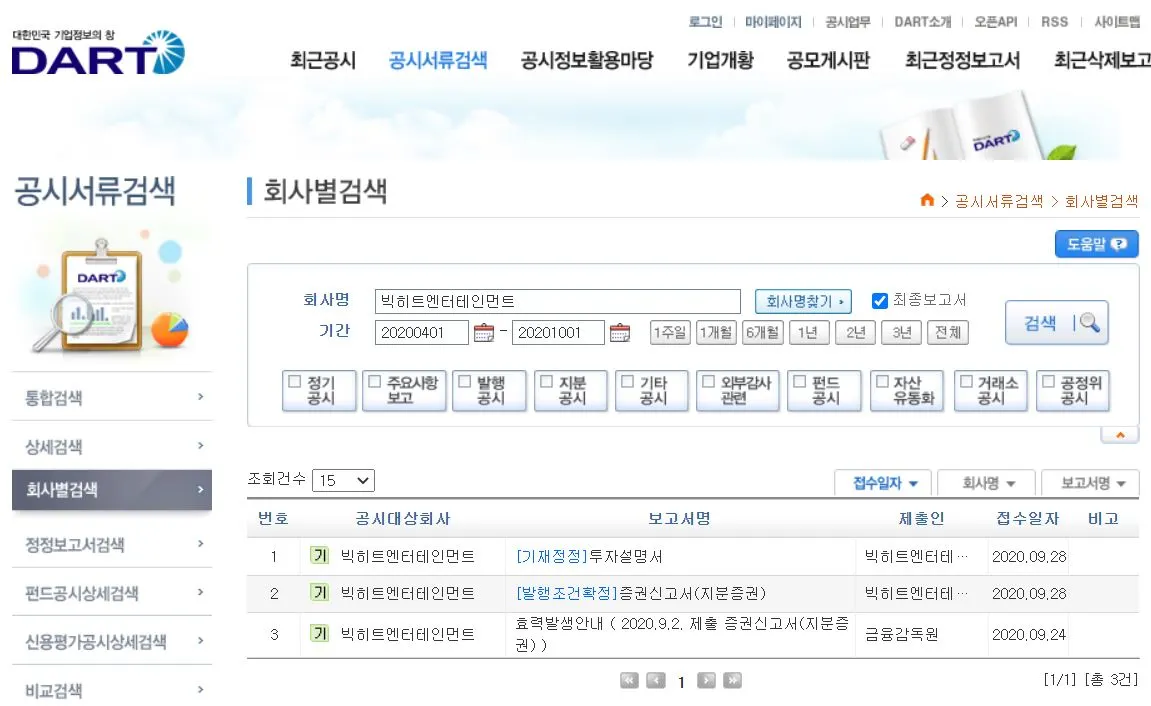Check the 자산유동화 filter
The width and height of the screenshot is (1151, 706).
[x=882, y=382]
